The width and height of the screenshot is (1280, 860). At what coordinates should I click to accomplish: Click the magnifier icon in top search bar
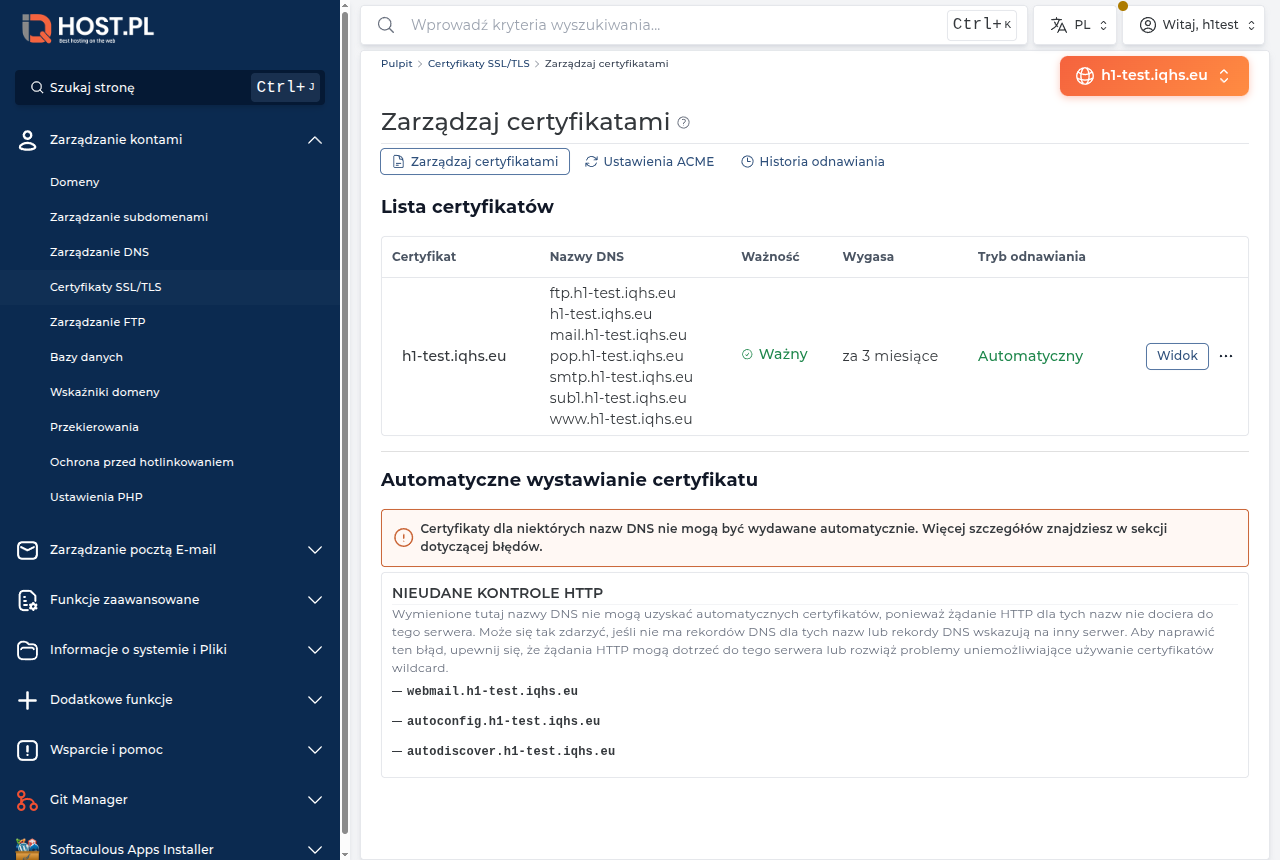click(386, 25)
